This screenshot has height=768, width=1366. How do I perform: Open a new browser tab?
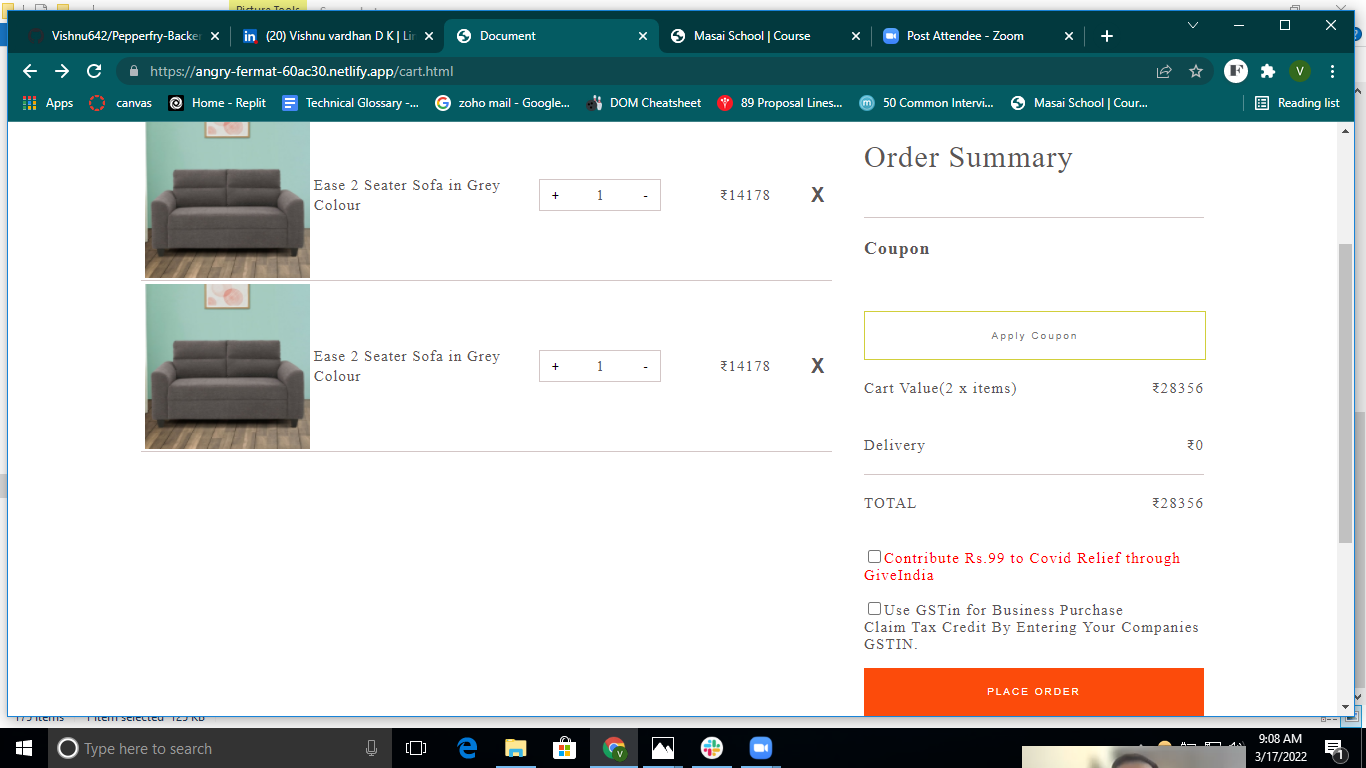tap(1107, 36)
